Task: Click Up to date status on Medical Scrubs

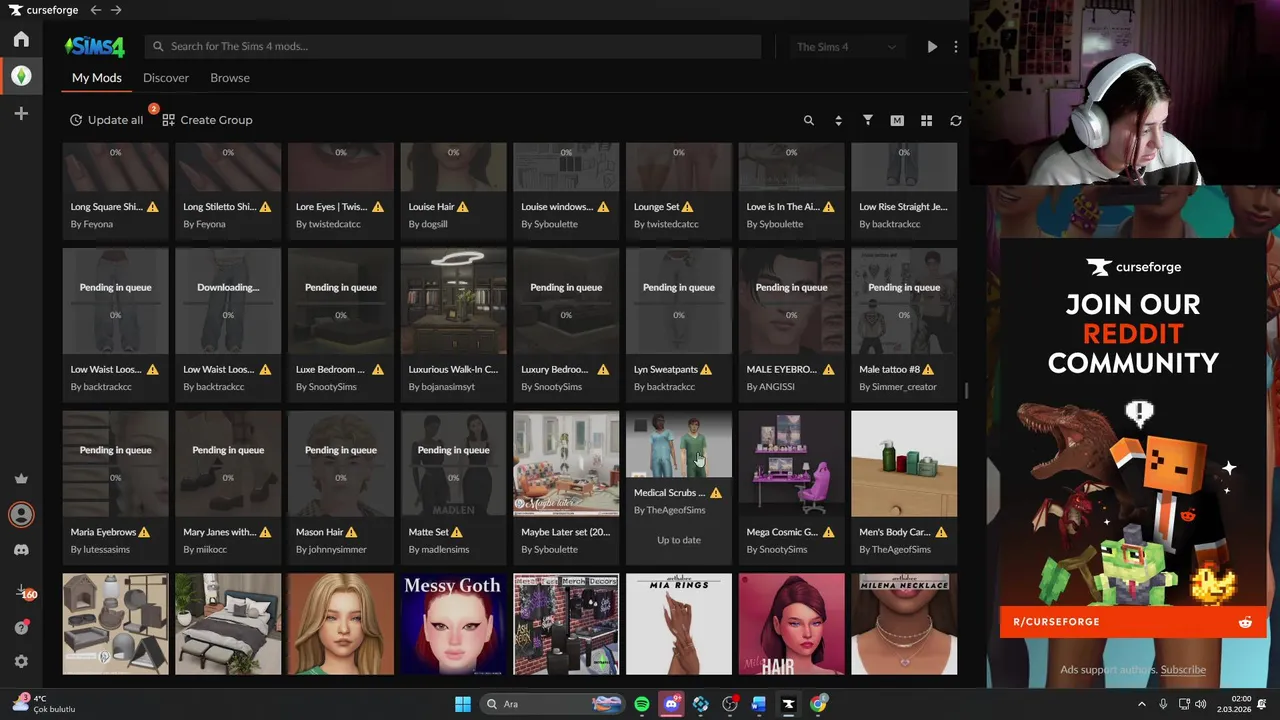Action: [x=679, y=540]
